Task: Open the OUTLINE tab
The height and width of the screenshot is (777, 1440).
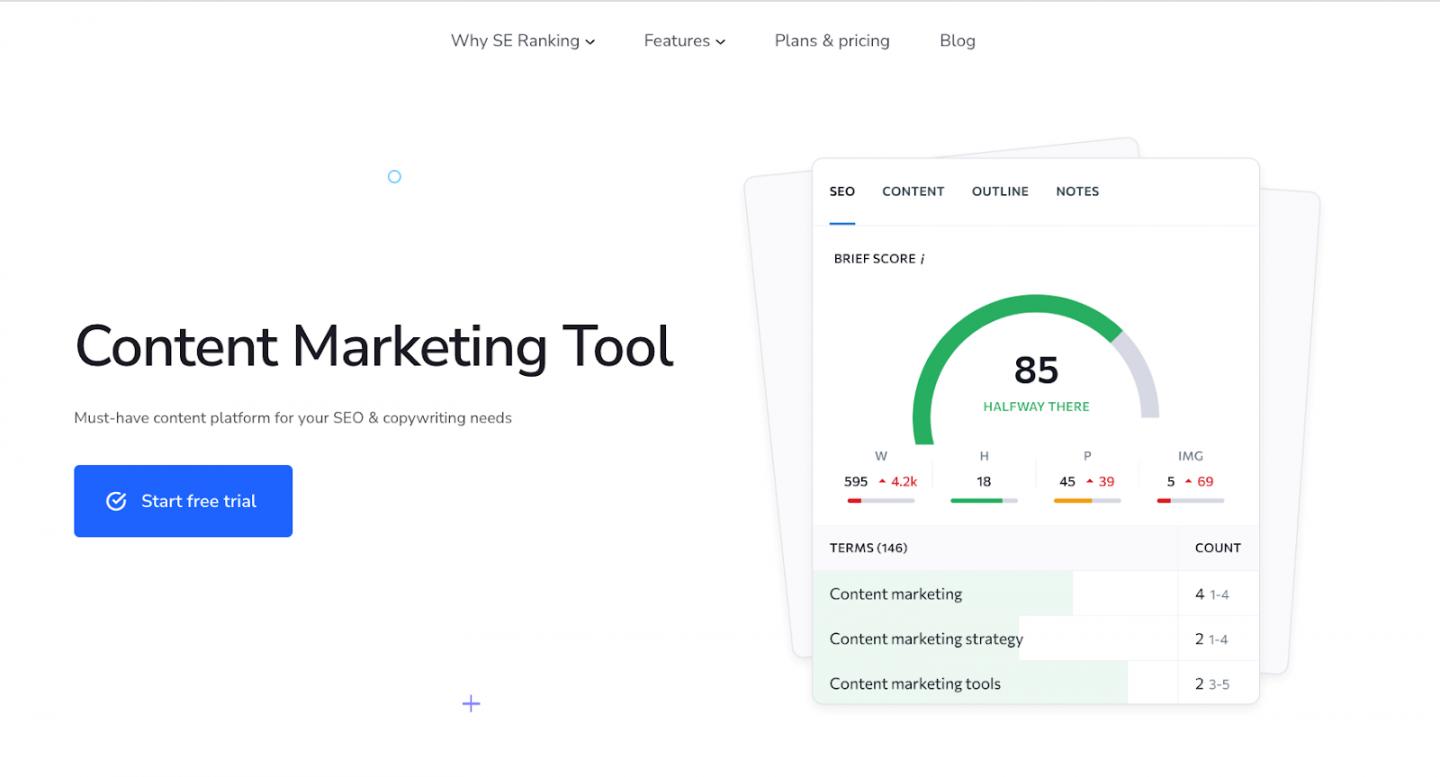Action: pyautogui.click(x=1000, y=192)
